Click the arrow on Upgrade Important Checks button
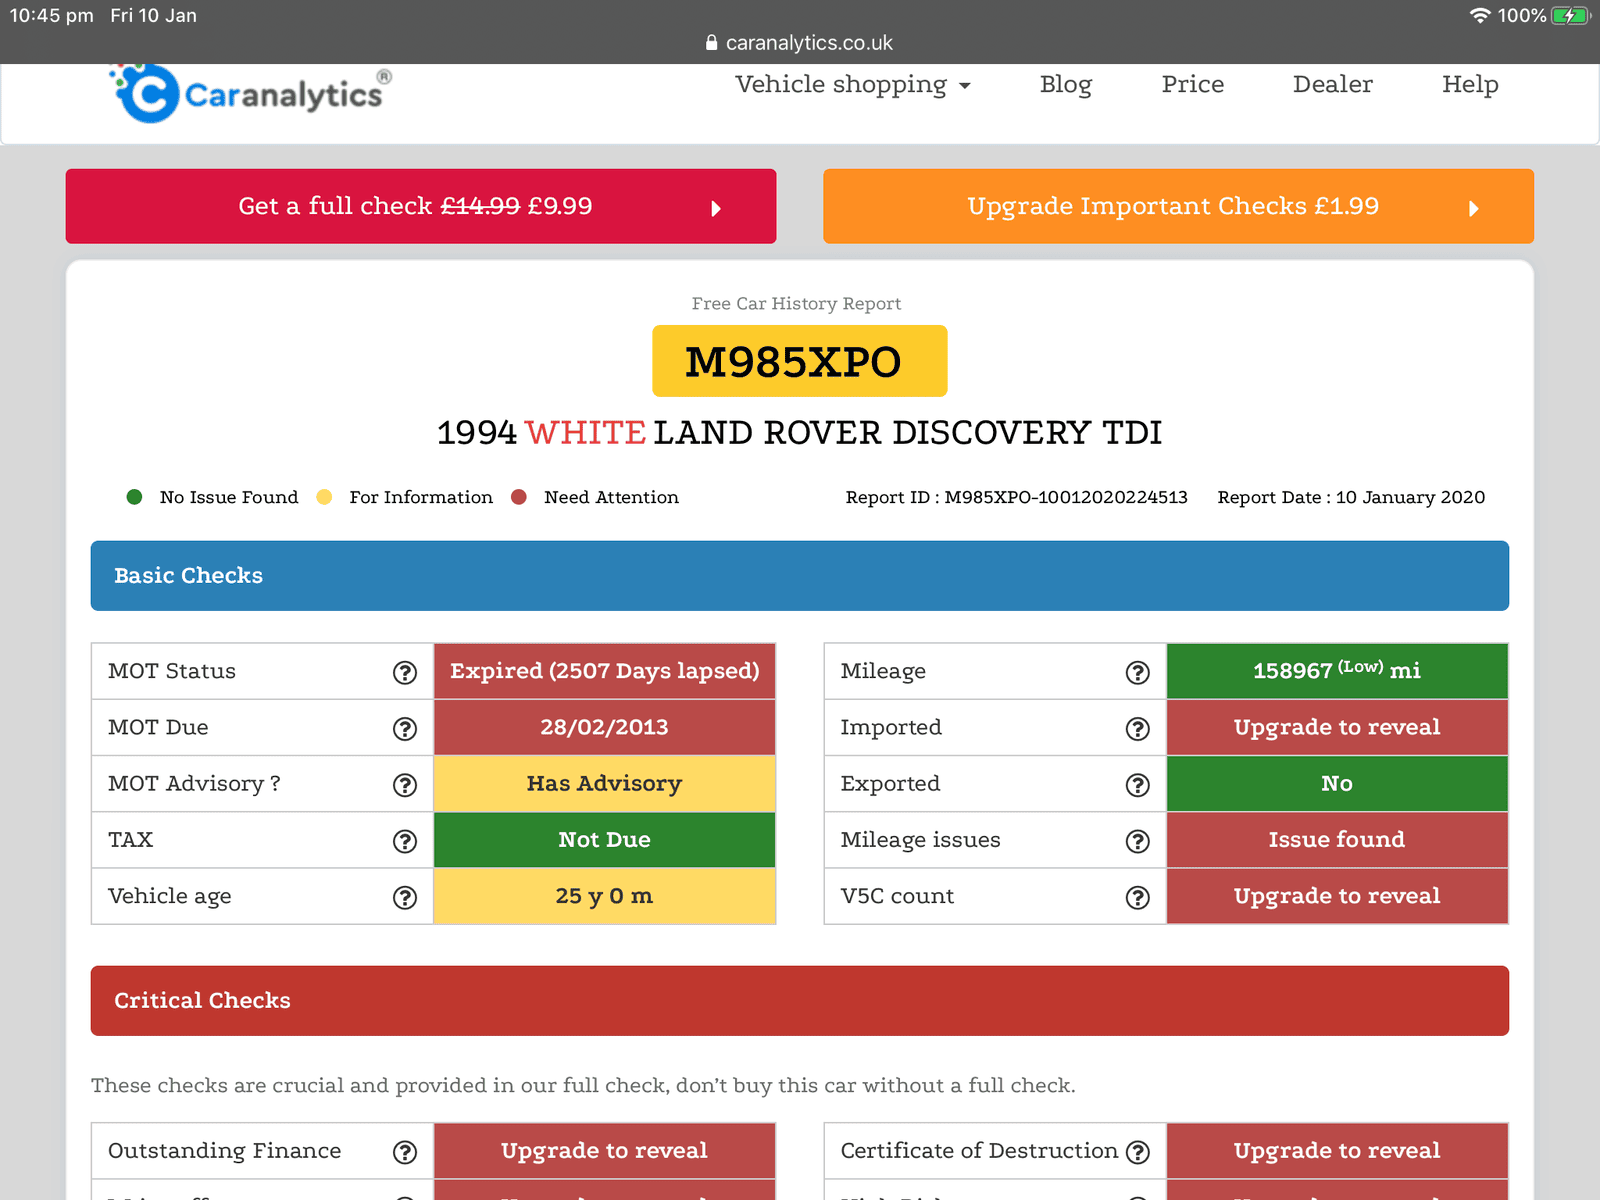 [x=1474, y=208]
